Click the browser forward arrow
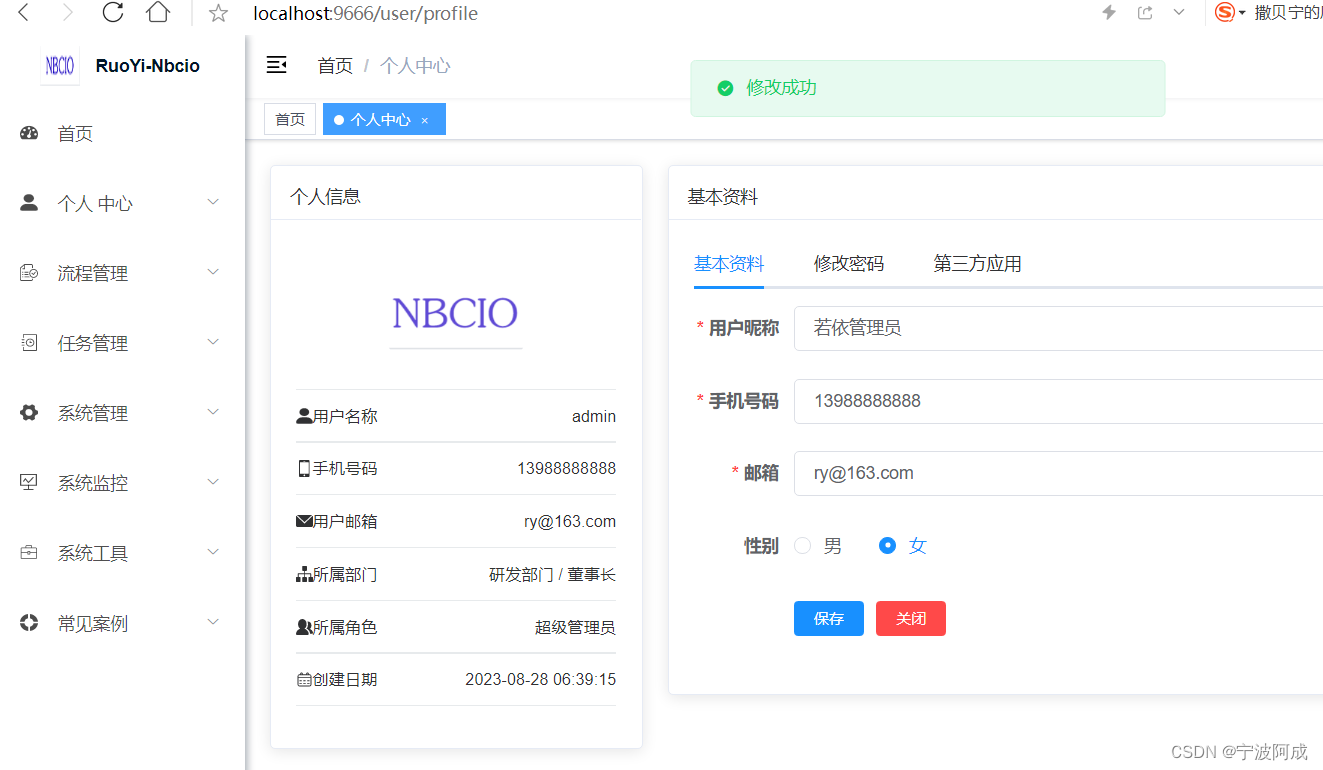 pos(67,13)
